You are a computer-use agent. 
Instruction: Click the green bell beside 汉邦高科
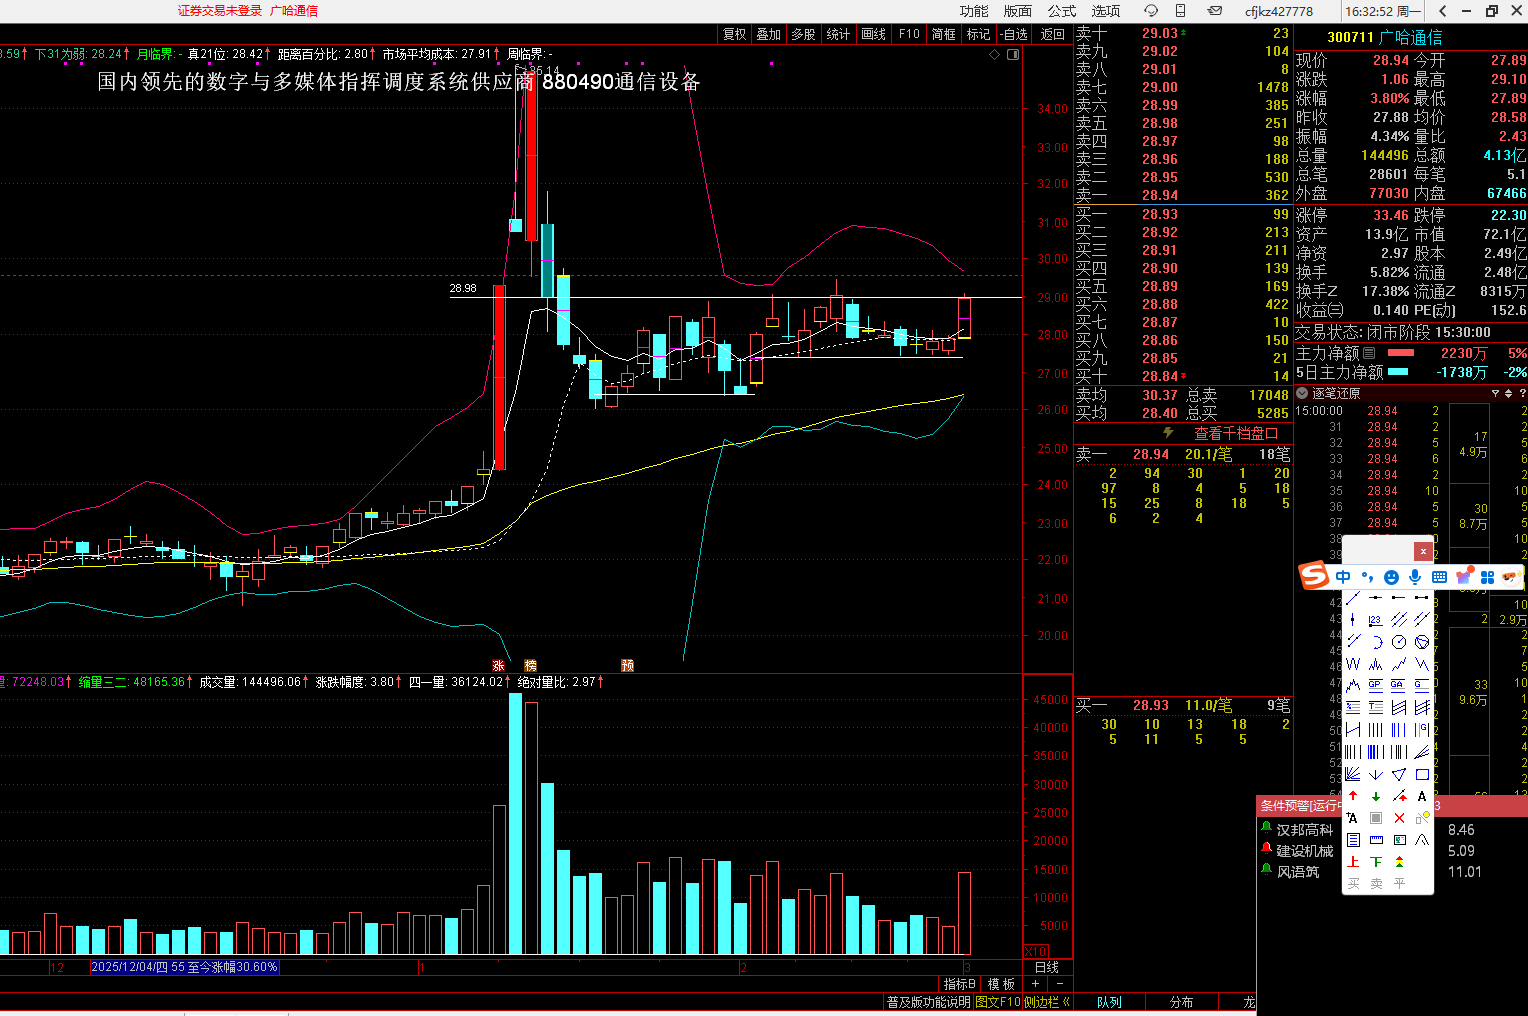(1266, 829)
